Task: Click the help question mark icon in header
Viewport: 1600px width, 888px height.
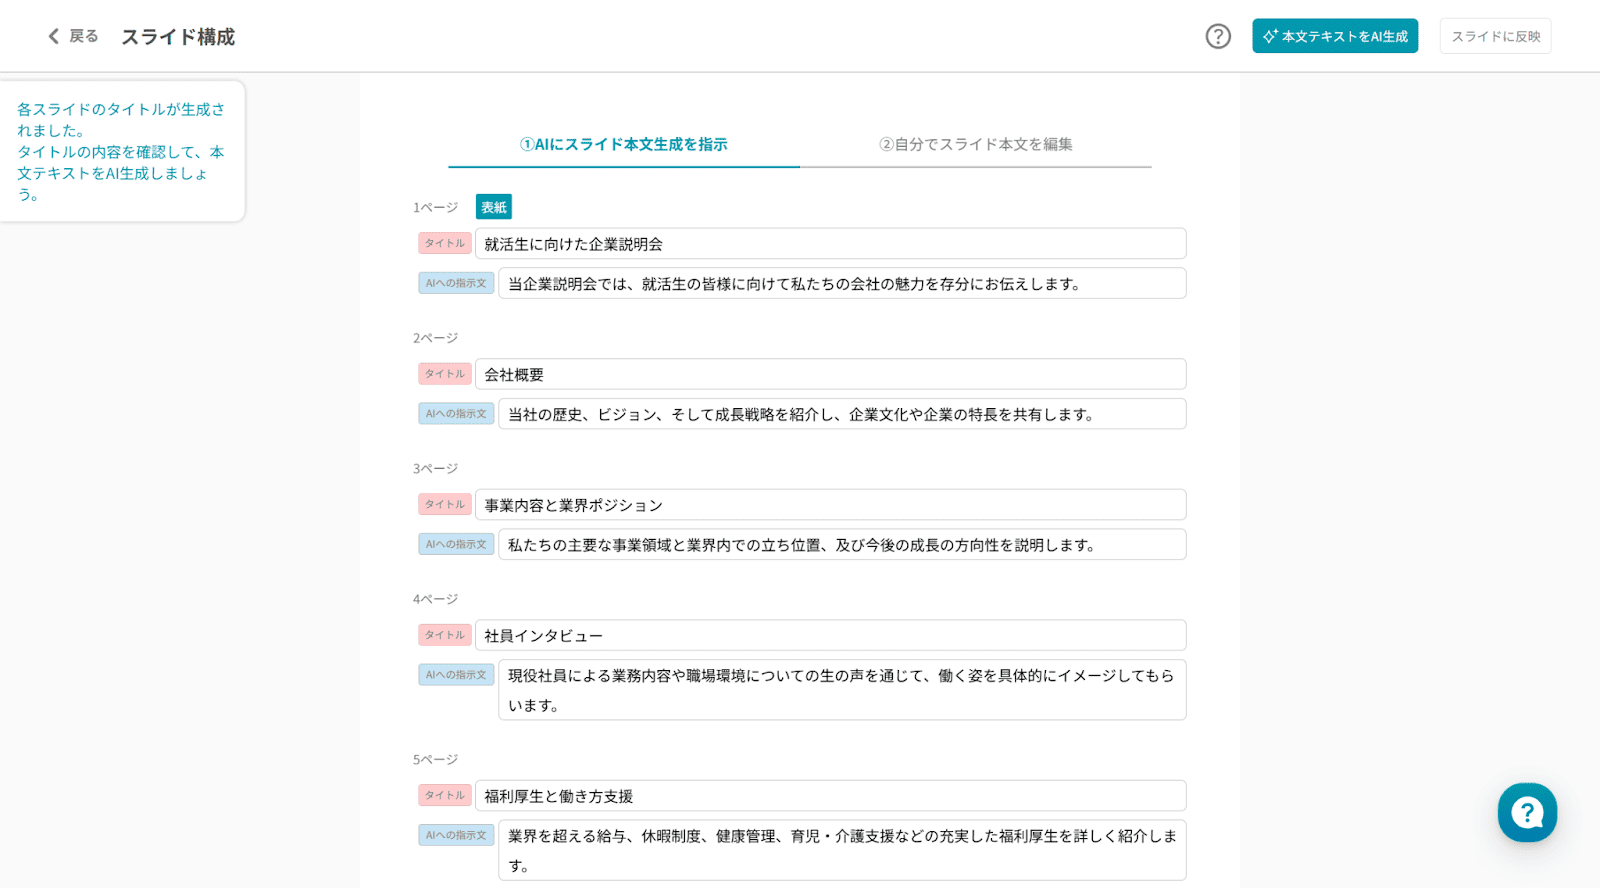Action: pos(1217,36)
